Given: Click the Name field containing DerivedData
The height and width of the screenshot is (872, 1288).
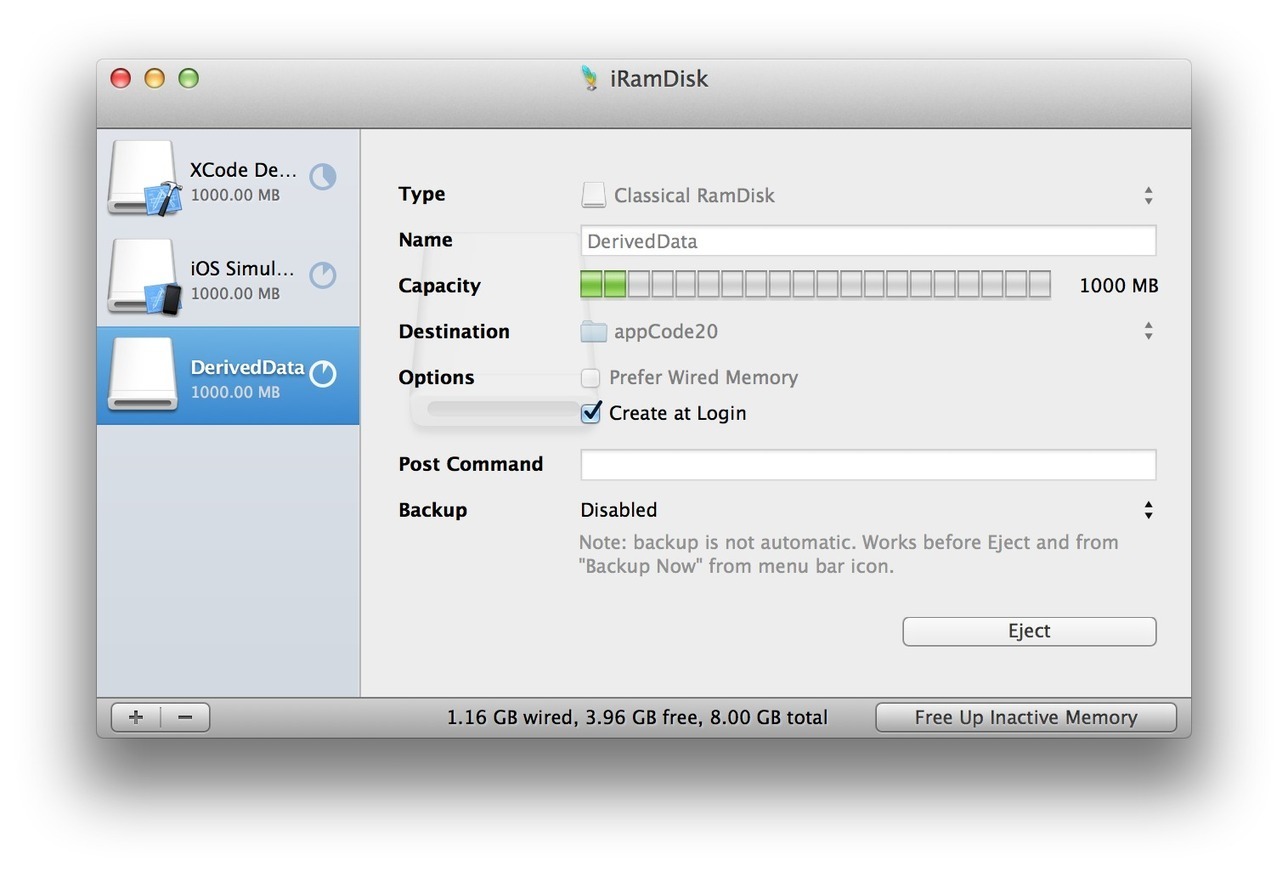Looking at the screenshot, I should [x=868, y=241].
